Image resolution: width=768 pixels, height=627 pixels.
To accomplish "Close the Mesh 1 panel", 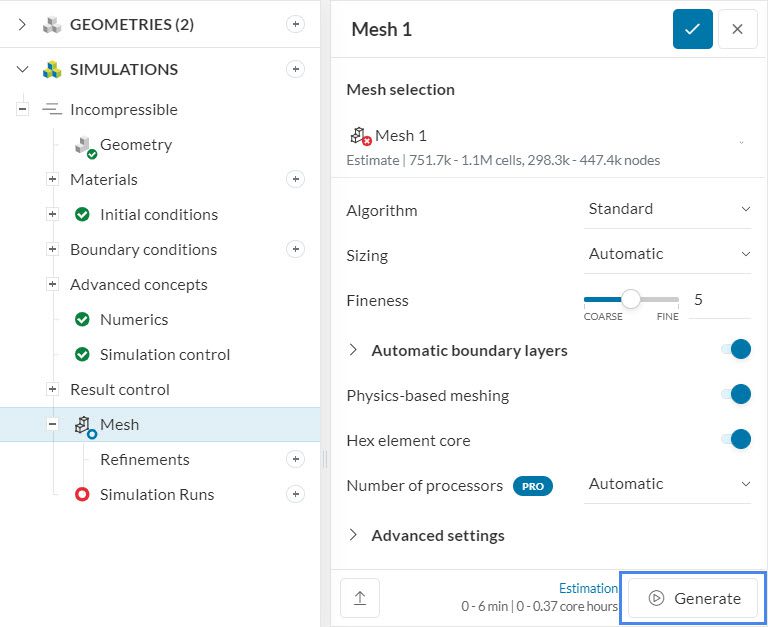I will (x=737, y=29).
